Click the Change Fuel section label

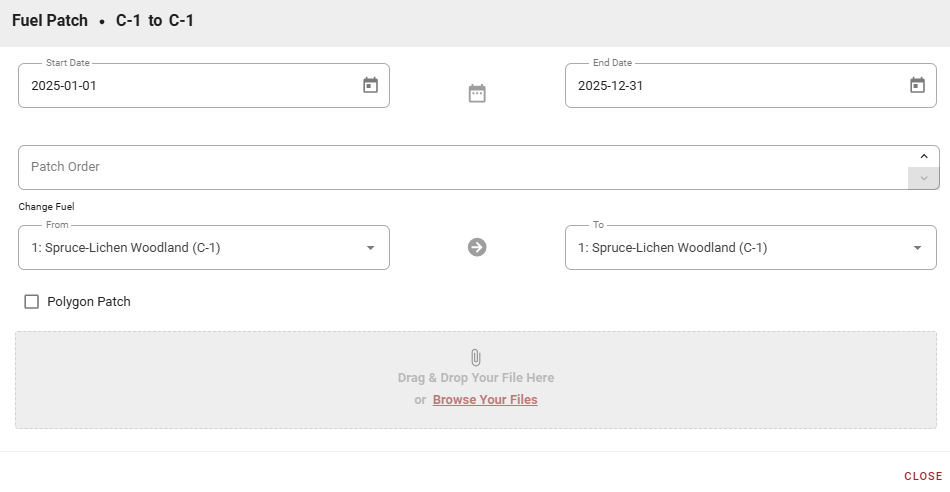point(46,207)
